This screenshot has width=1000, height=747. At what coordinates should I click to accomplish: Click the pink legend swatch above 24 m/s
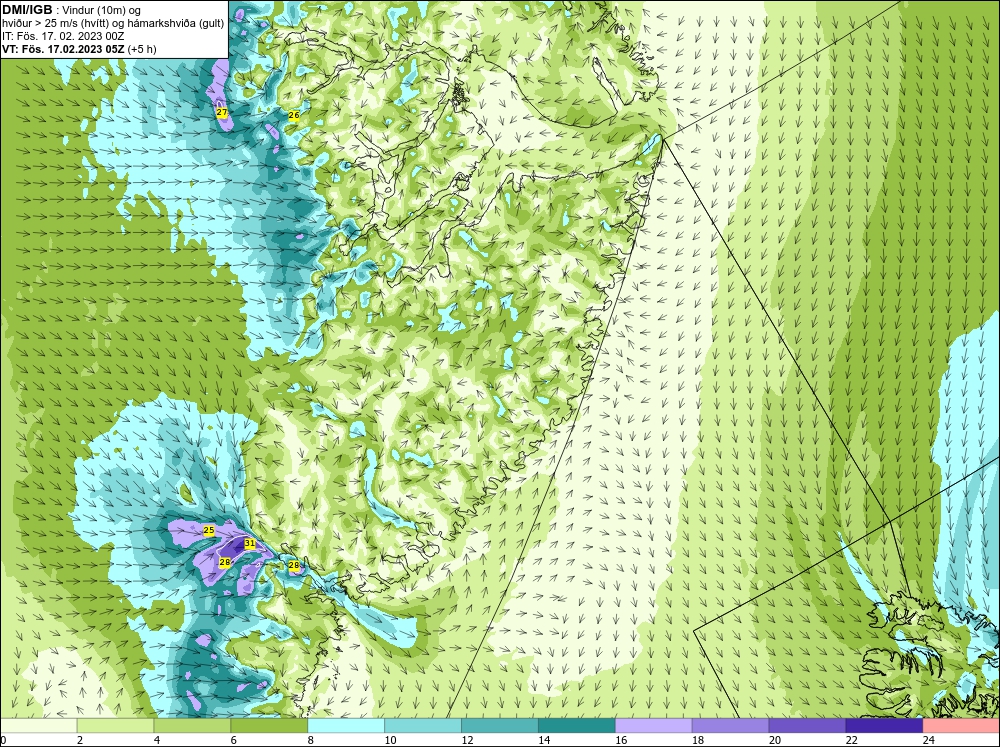click(961, 725)
